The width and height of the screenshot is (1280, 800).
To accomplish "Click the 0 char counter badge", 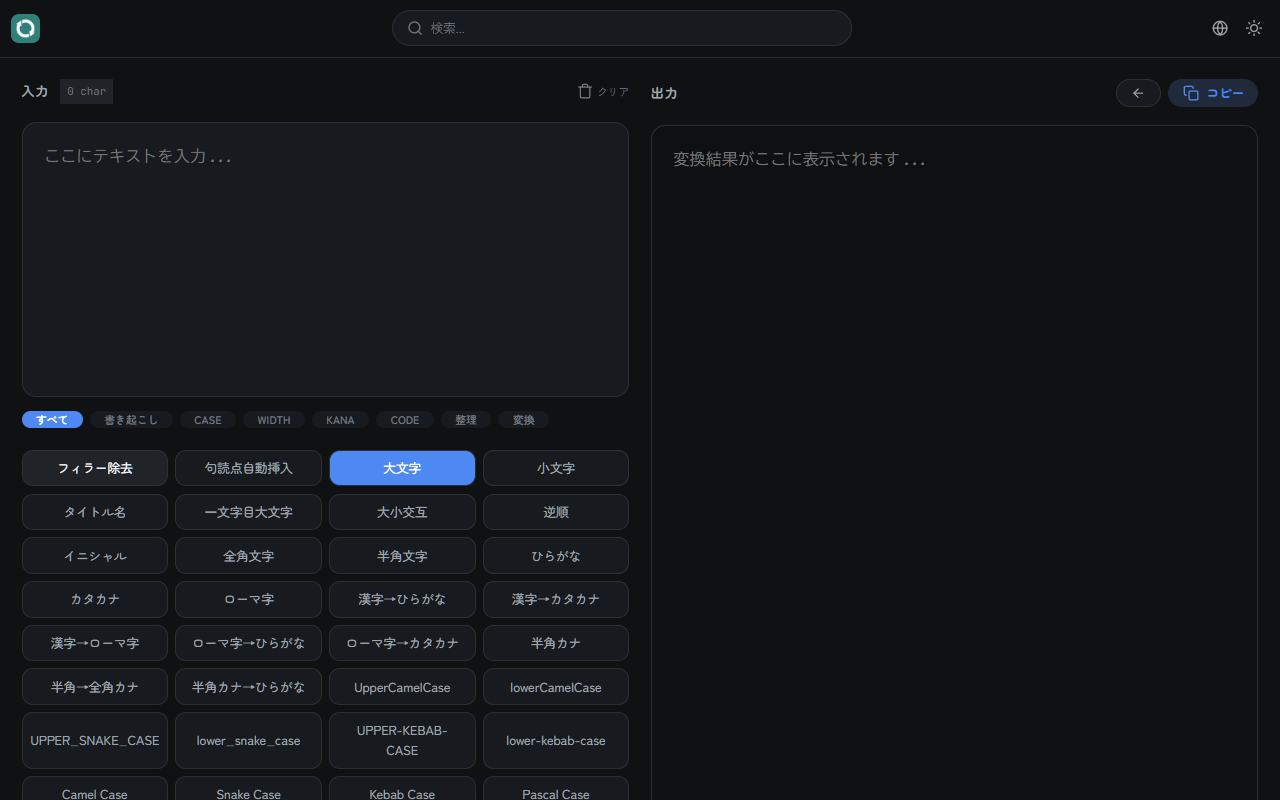I will click(86, 91).
